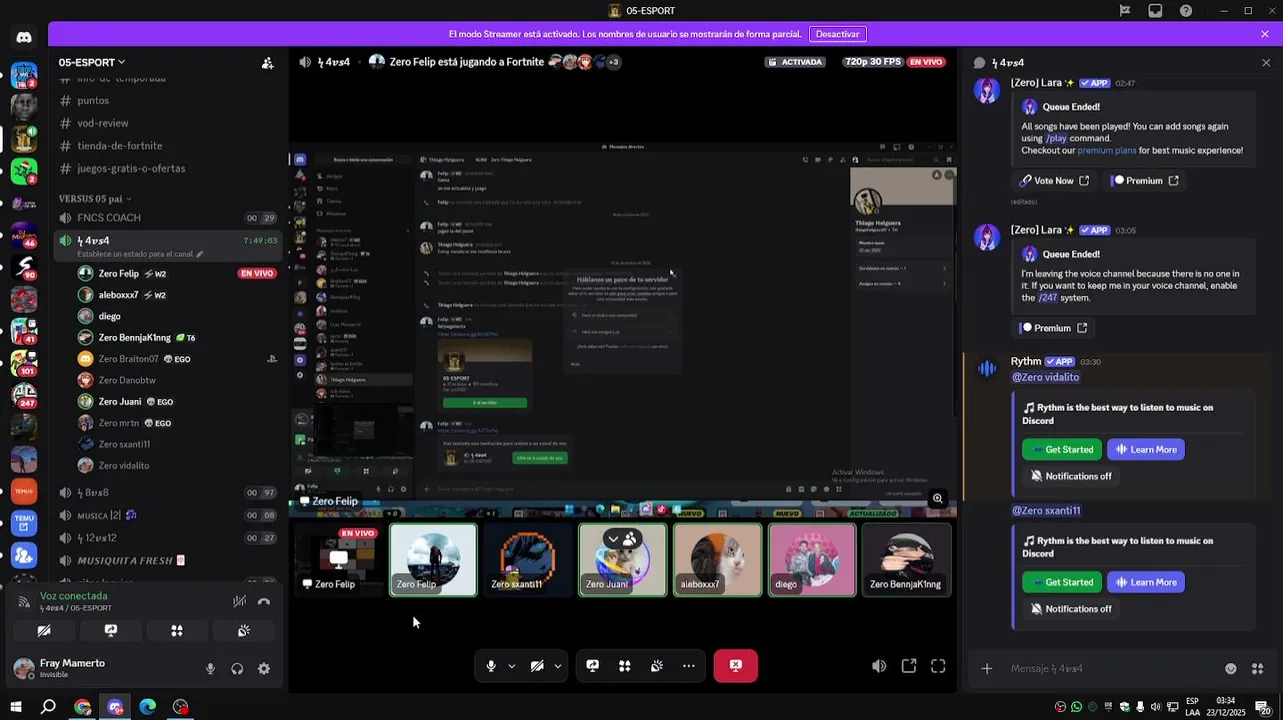
Task: Open the soundboard in the voice panel
Action: [243, 631]
